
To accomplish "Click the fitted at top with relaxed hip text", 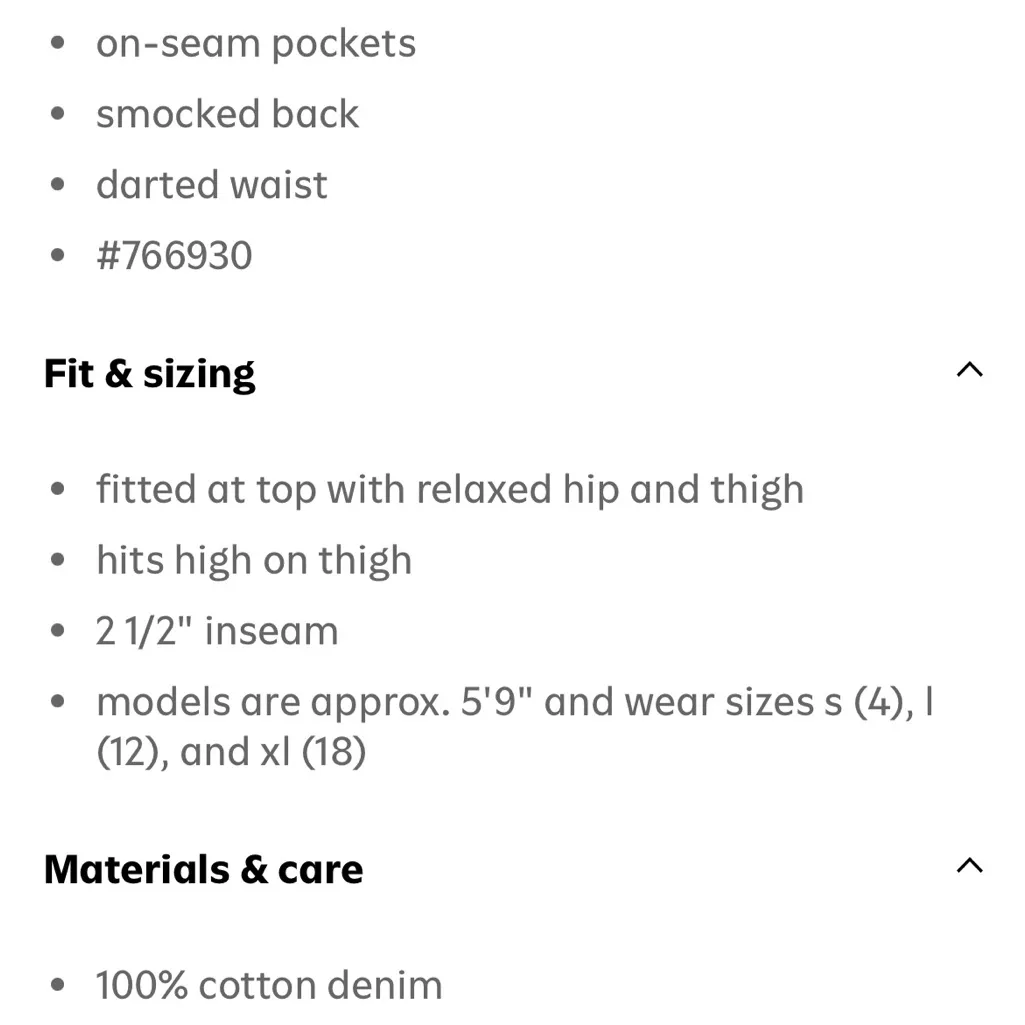I will [x=450, y=489].
